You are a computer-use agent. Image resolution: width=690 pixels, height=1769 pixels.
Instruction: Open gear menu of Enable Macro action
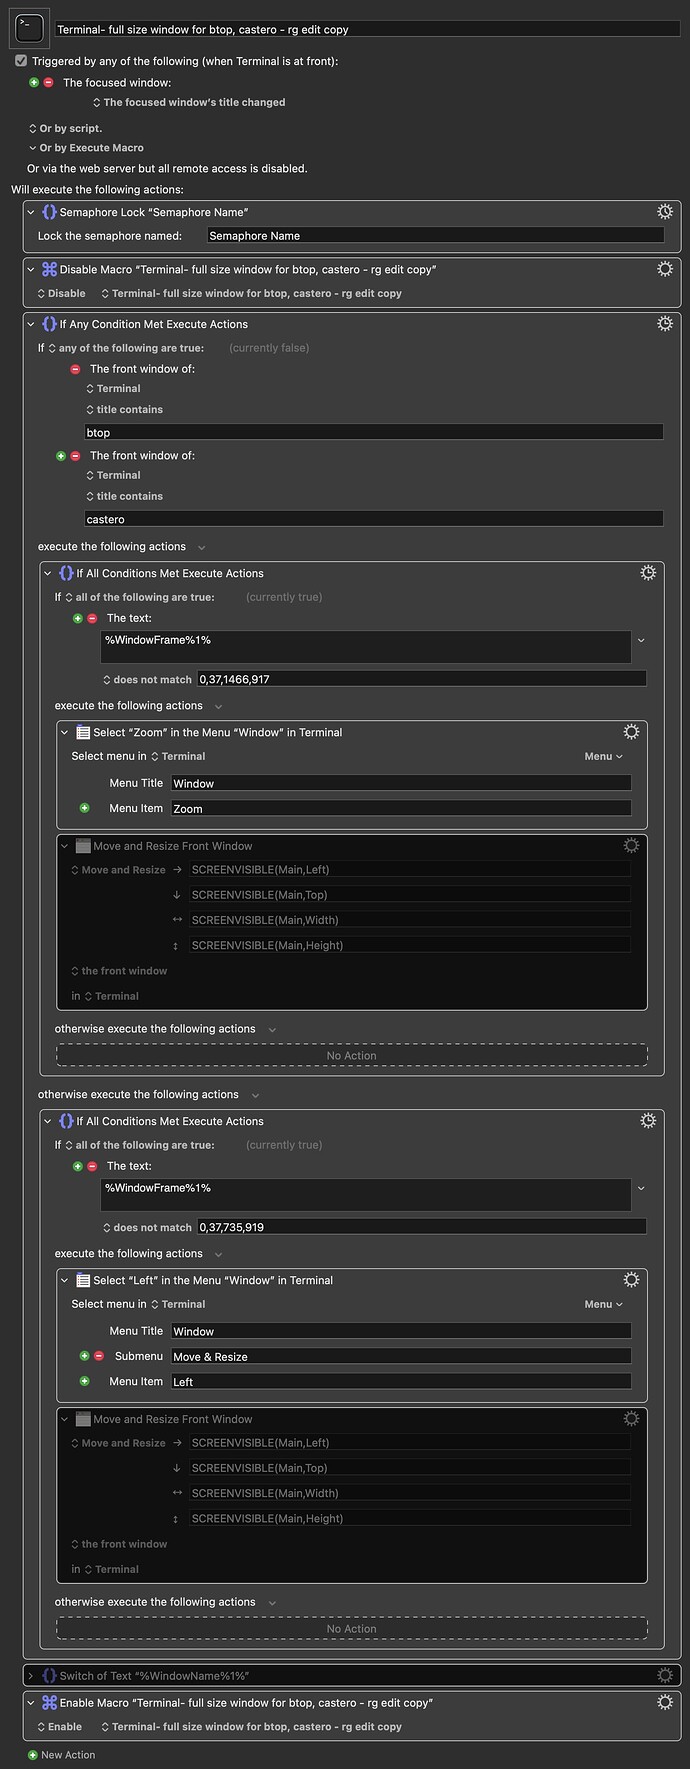[x=665, y=1702]
